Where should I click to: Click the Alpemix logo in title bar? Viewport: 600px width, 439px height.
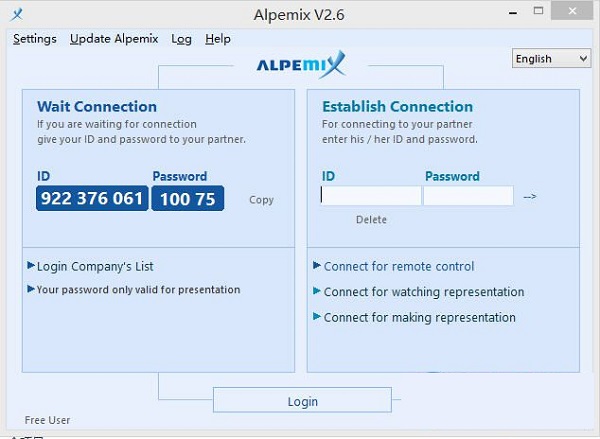[x=14, y=14]
